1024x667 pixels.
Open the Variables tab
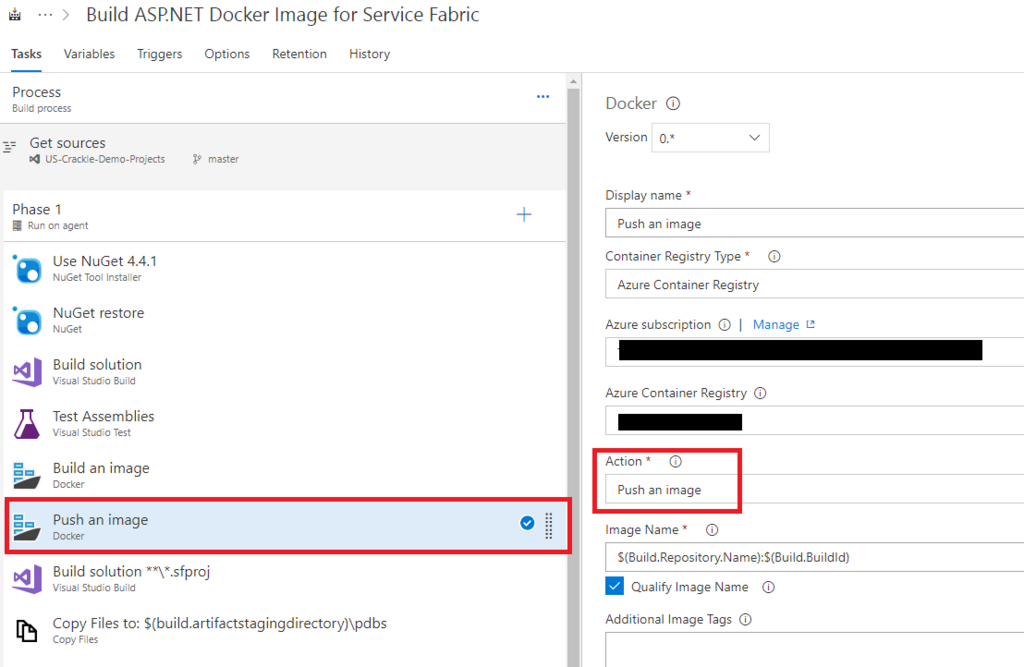pyautogui.click(x=89, y=54)
